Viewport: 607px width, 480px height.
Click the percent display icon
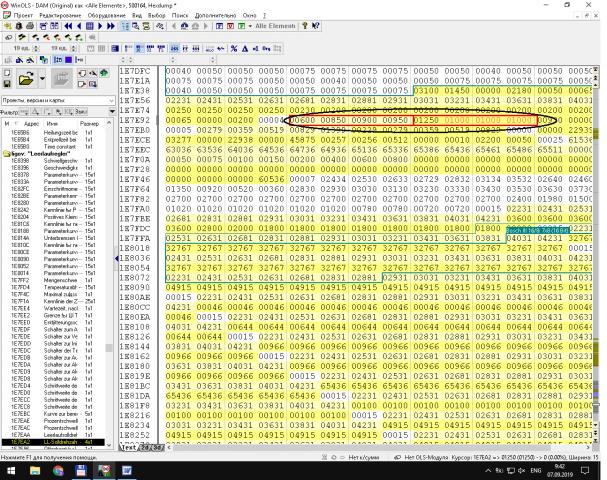coord(234,48)
